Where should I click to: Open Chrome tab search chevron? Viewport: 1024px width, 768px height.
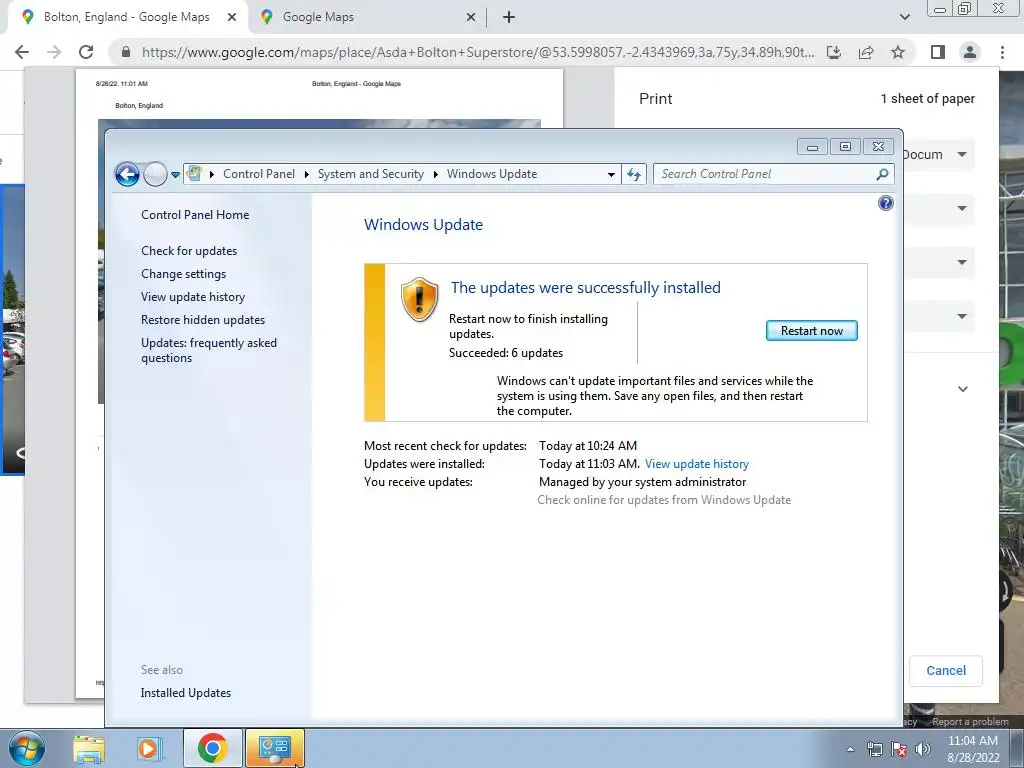coord(904,18)
